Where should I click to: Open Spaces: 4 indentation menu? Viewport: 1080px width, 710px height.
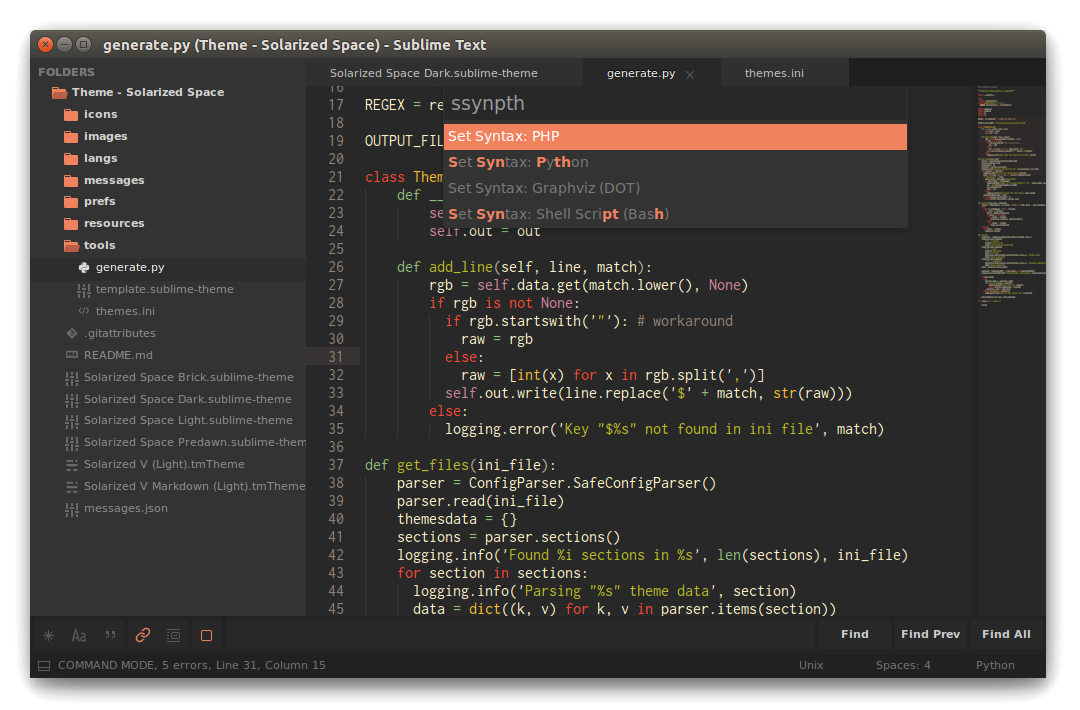tap(903, 665)
